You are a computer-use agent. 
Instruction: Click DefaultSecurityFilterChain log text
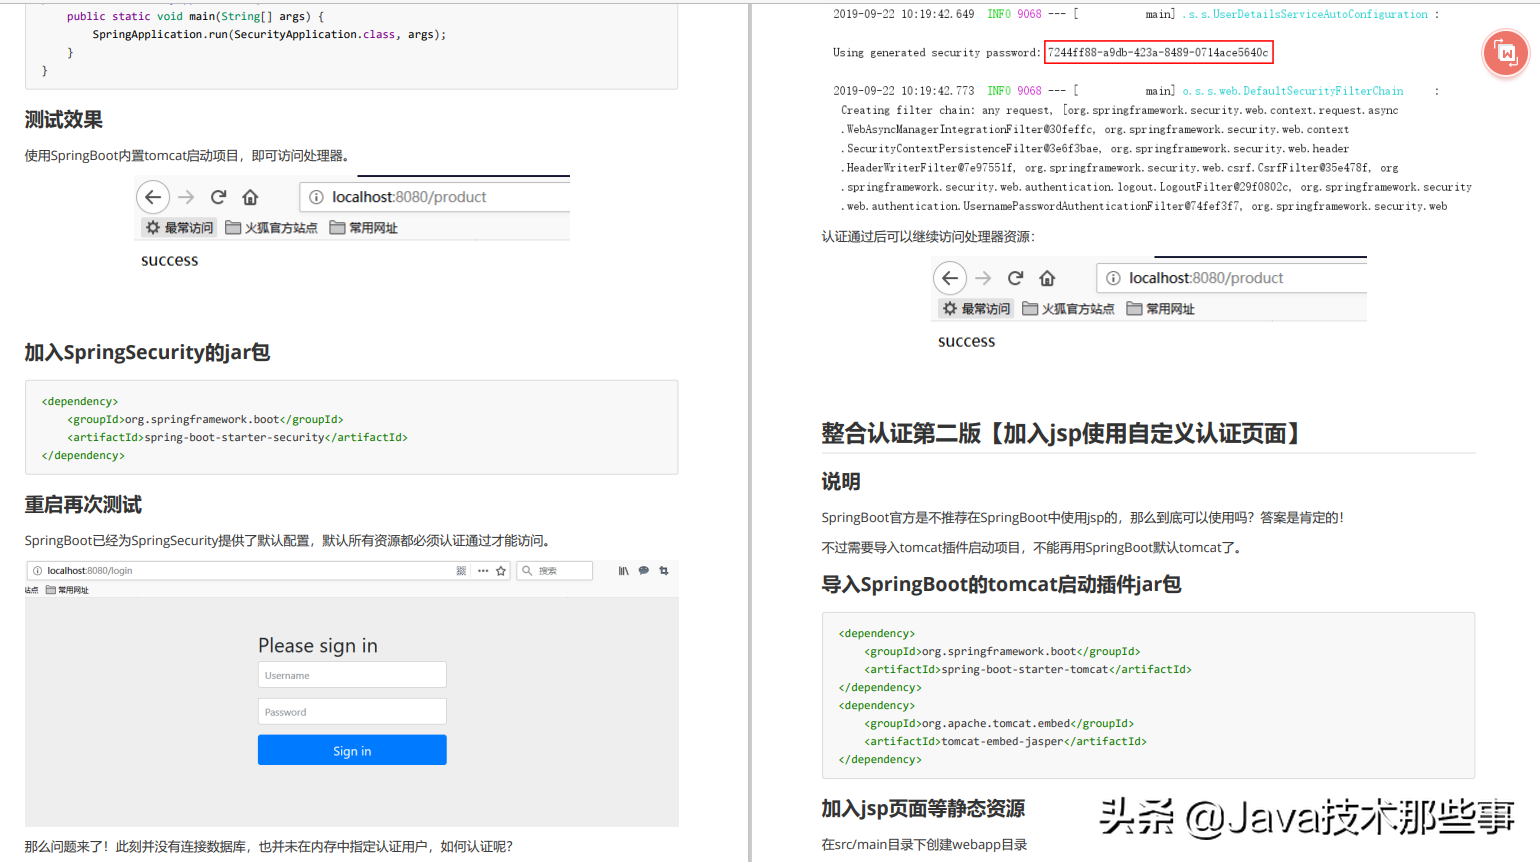point(1293,91)
